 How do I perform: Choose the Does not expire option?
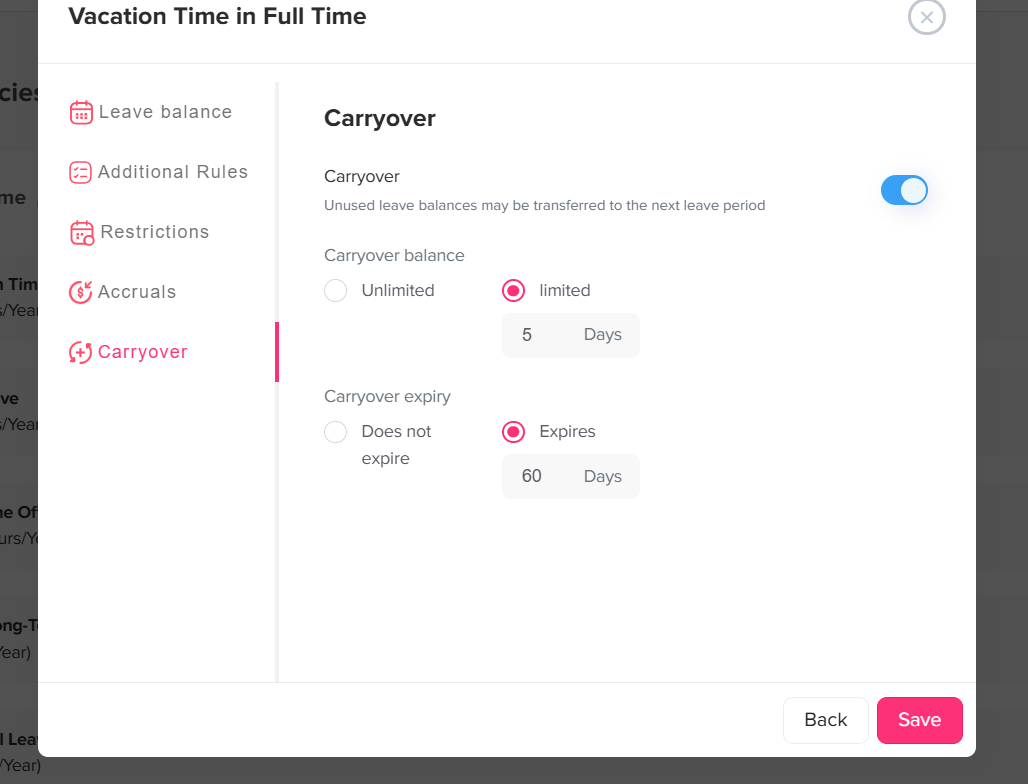pos(336,432)
